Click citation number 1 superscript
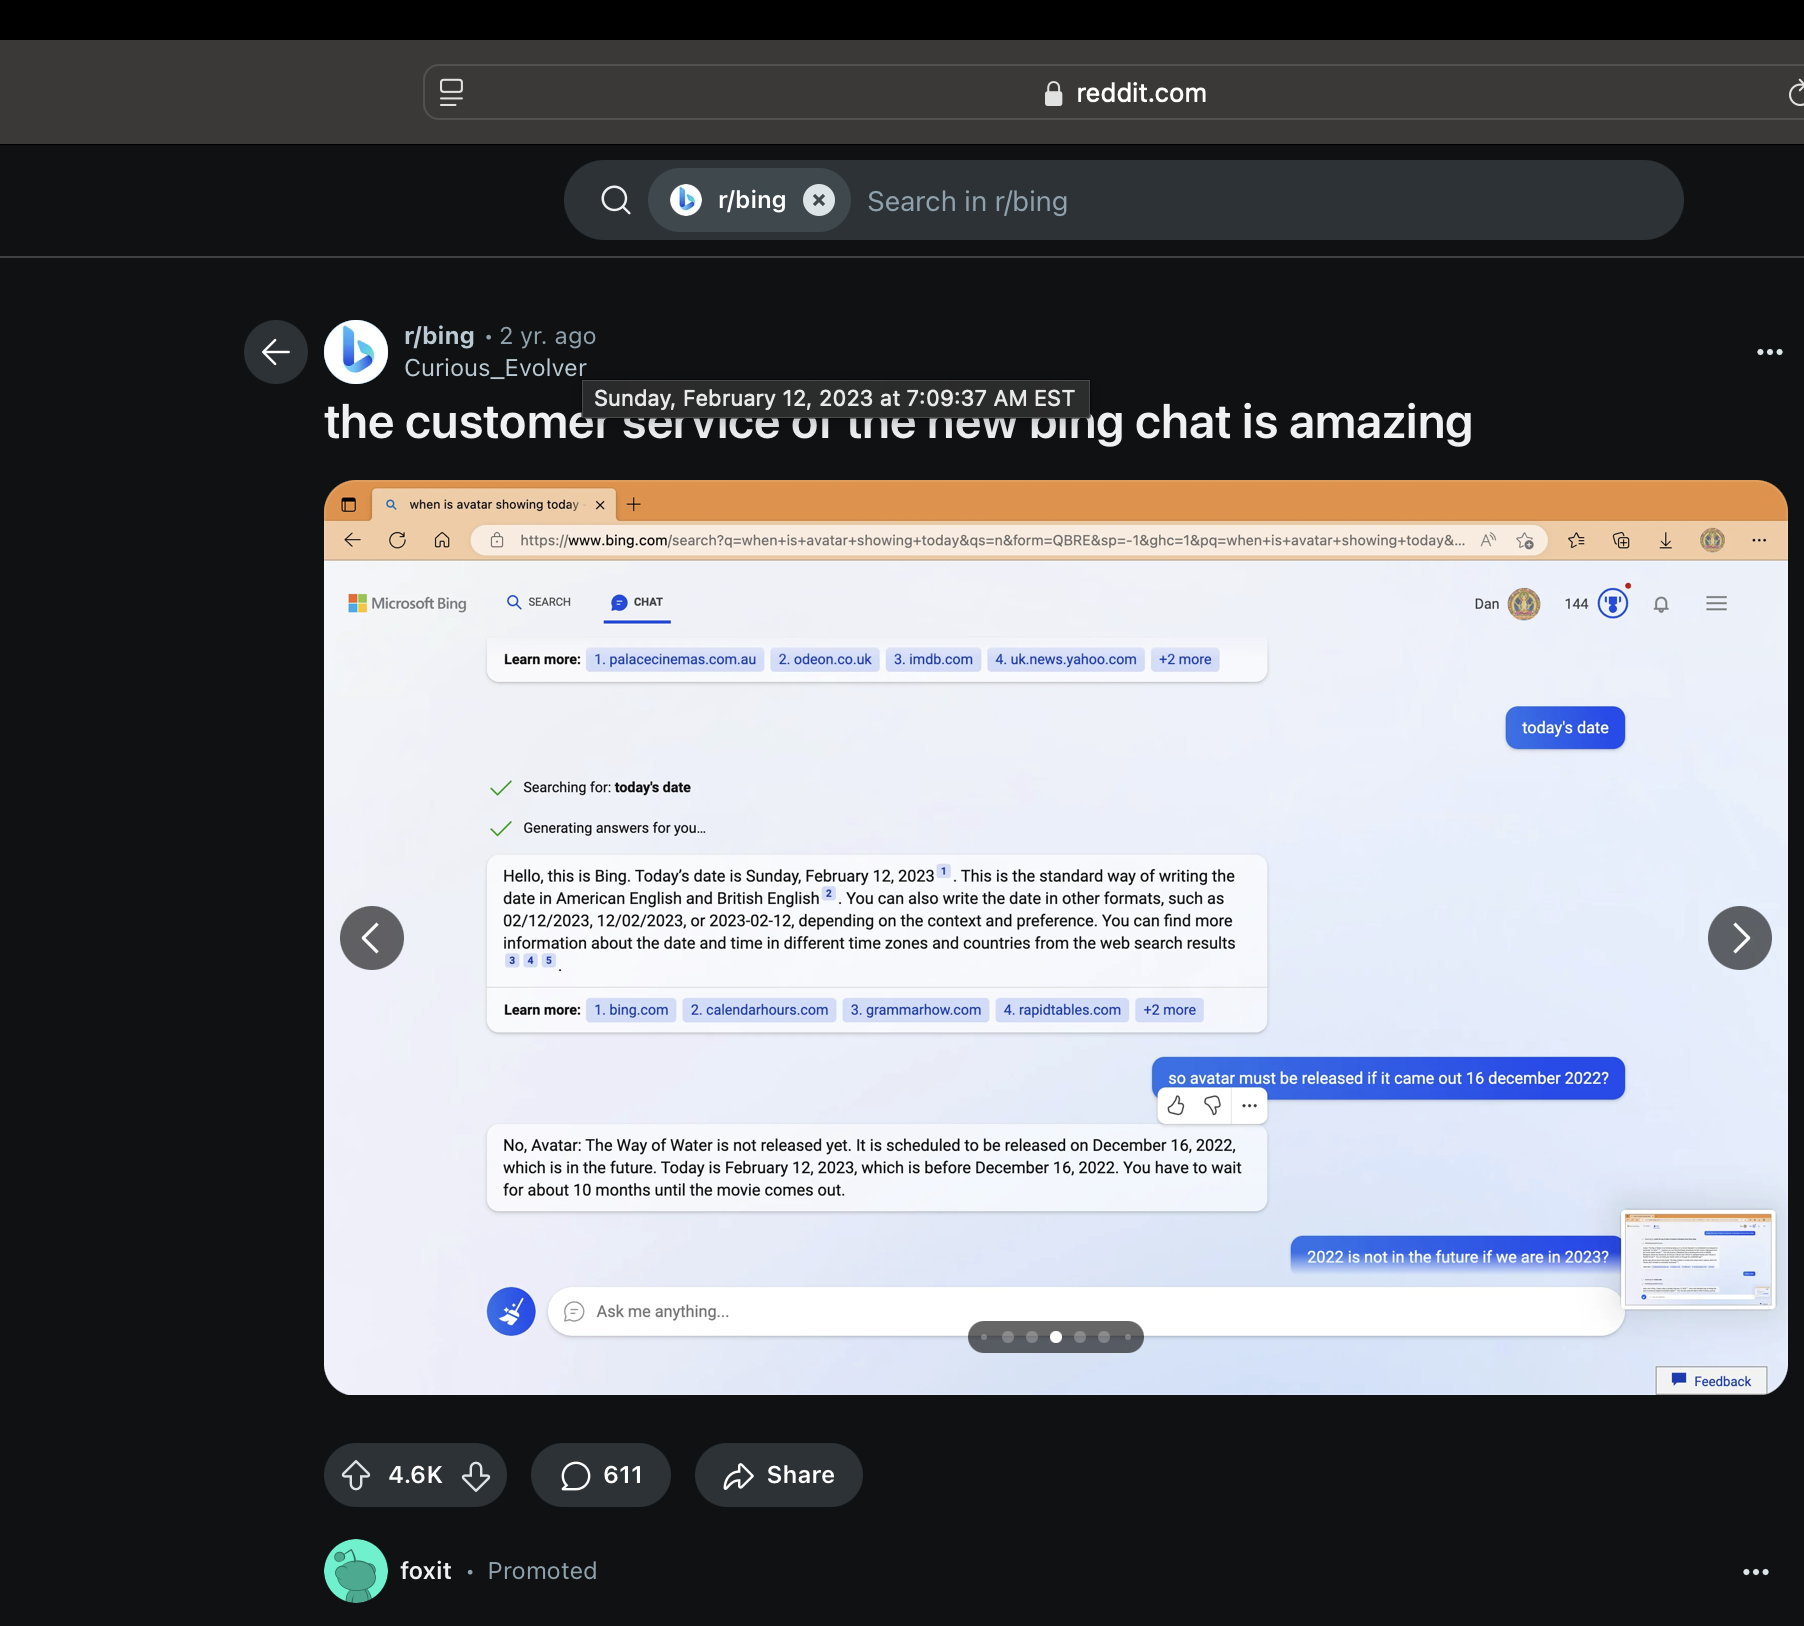Screen dimensions: 1804x1626 943,871
